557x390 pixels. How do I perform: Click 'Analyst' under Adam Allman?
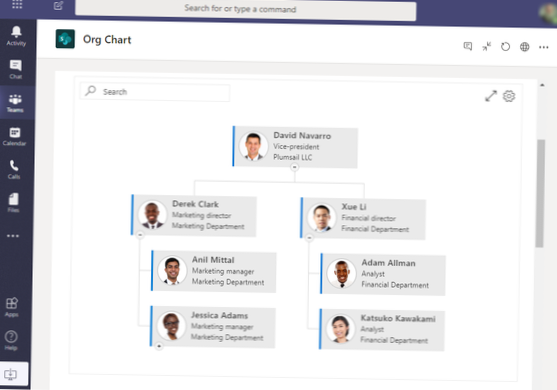373,274
